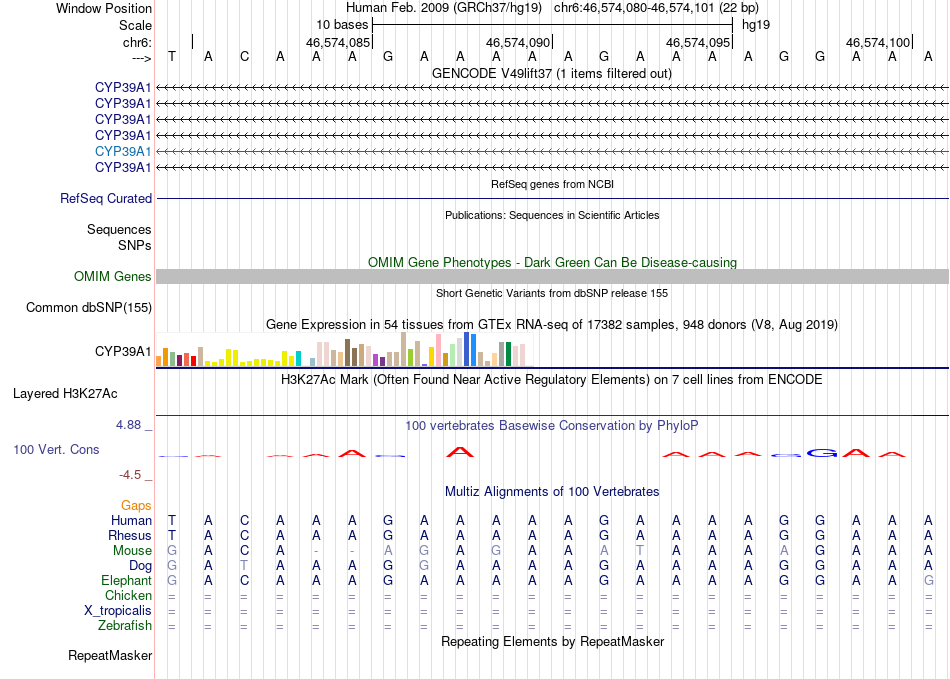This screenshot has width=950, height=679.
Task: Click the RepeatMasker track label
Action: pos(110,655)
